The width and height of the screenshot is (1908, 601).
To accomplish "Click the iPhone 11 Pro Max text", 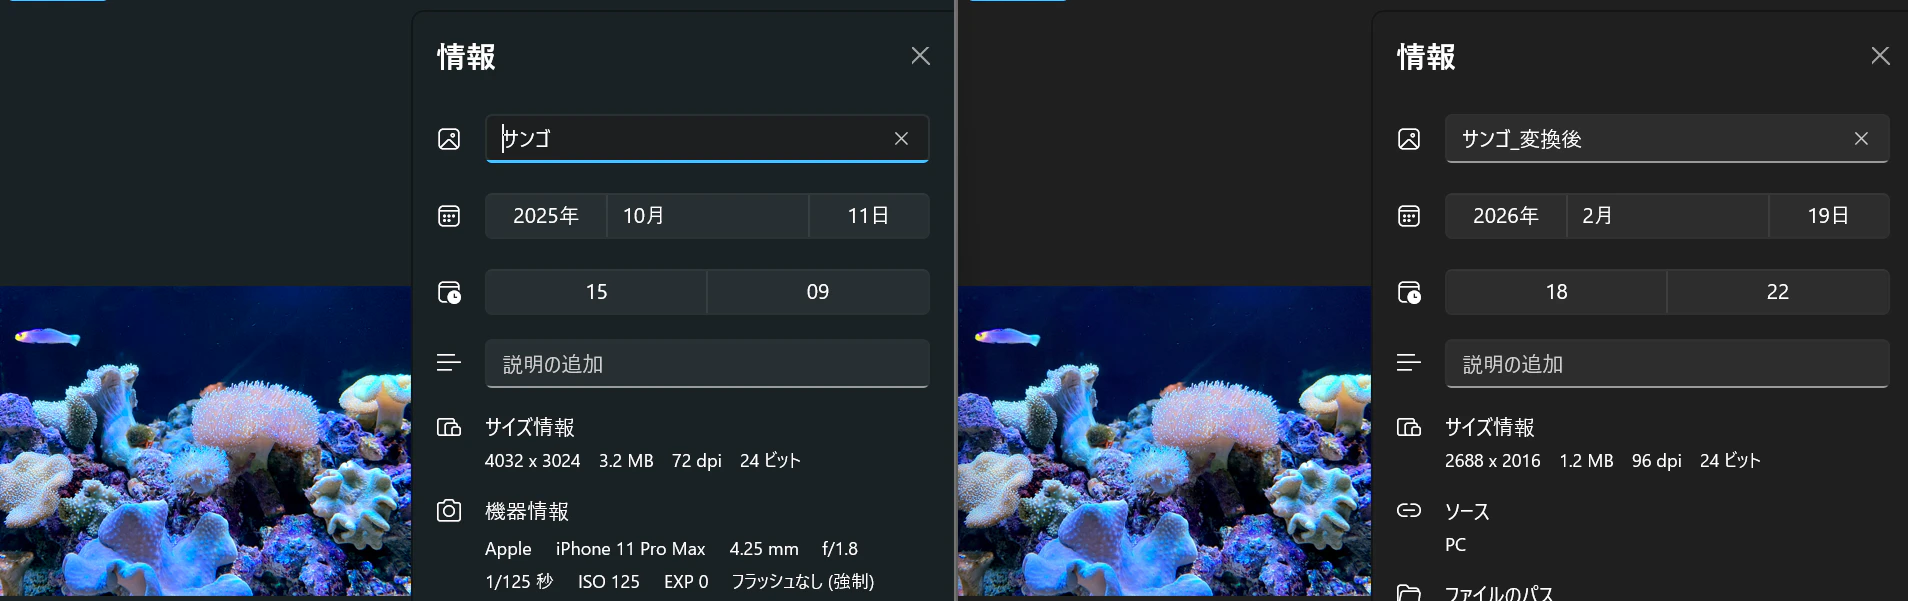I will [631, 549].
